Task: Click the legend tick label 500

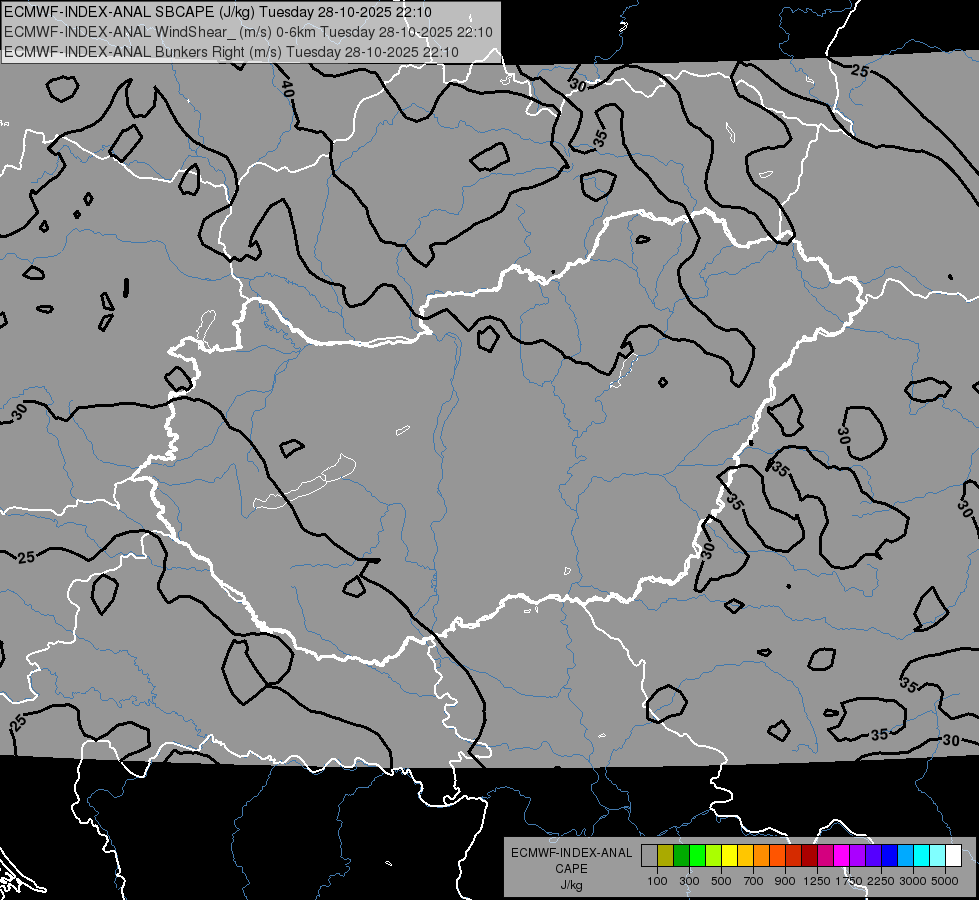Action: [721, 881]
